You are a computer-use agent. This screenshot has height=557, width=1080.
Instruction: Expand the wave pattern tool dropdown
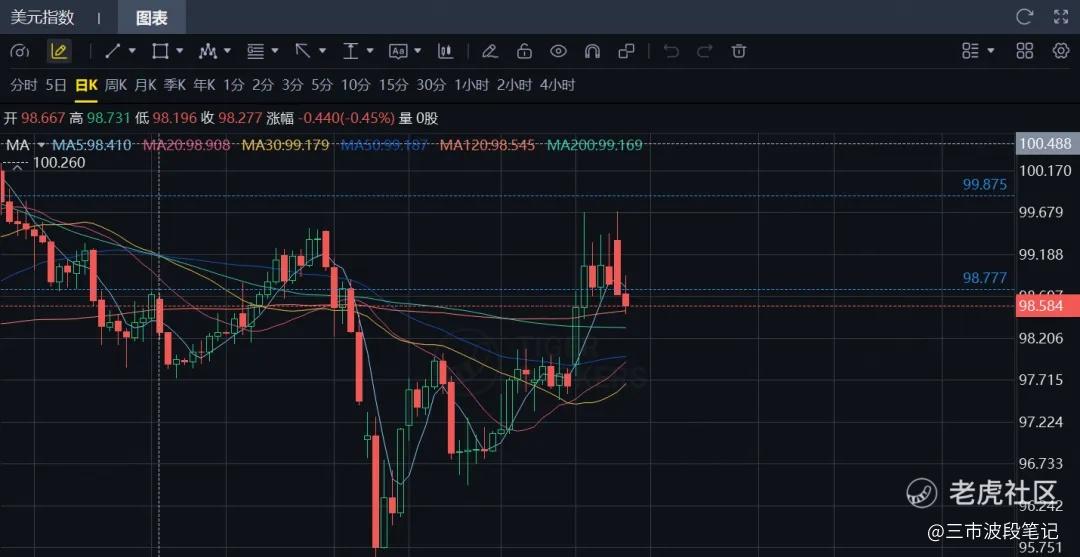(x=227, y=51)
